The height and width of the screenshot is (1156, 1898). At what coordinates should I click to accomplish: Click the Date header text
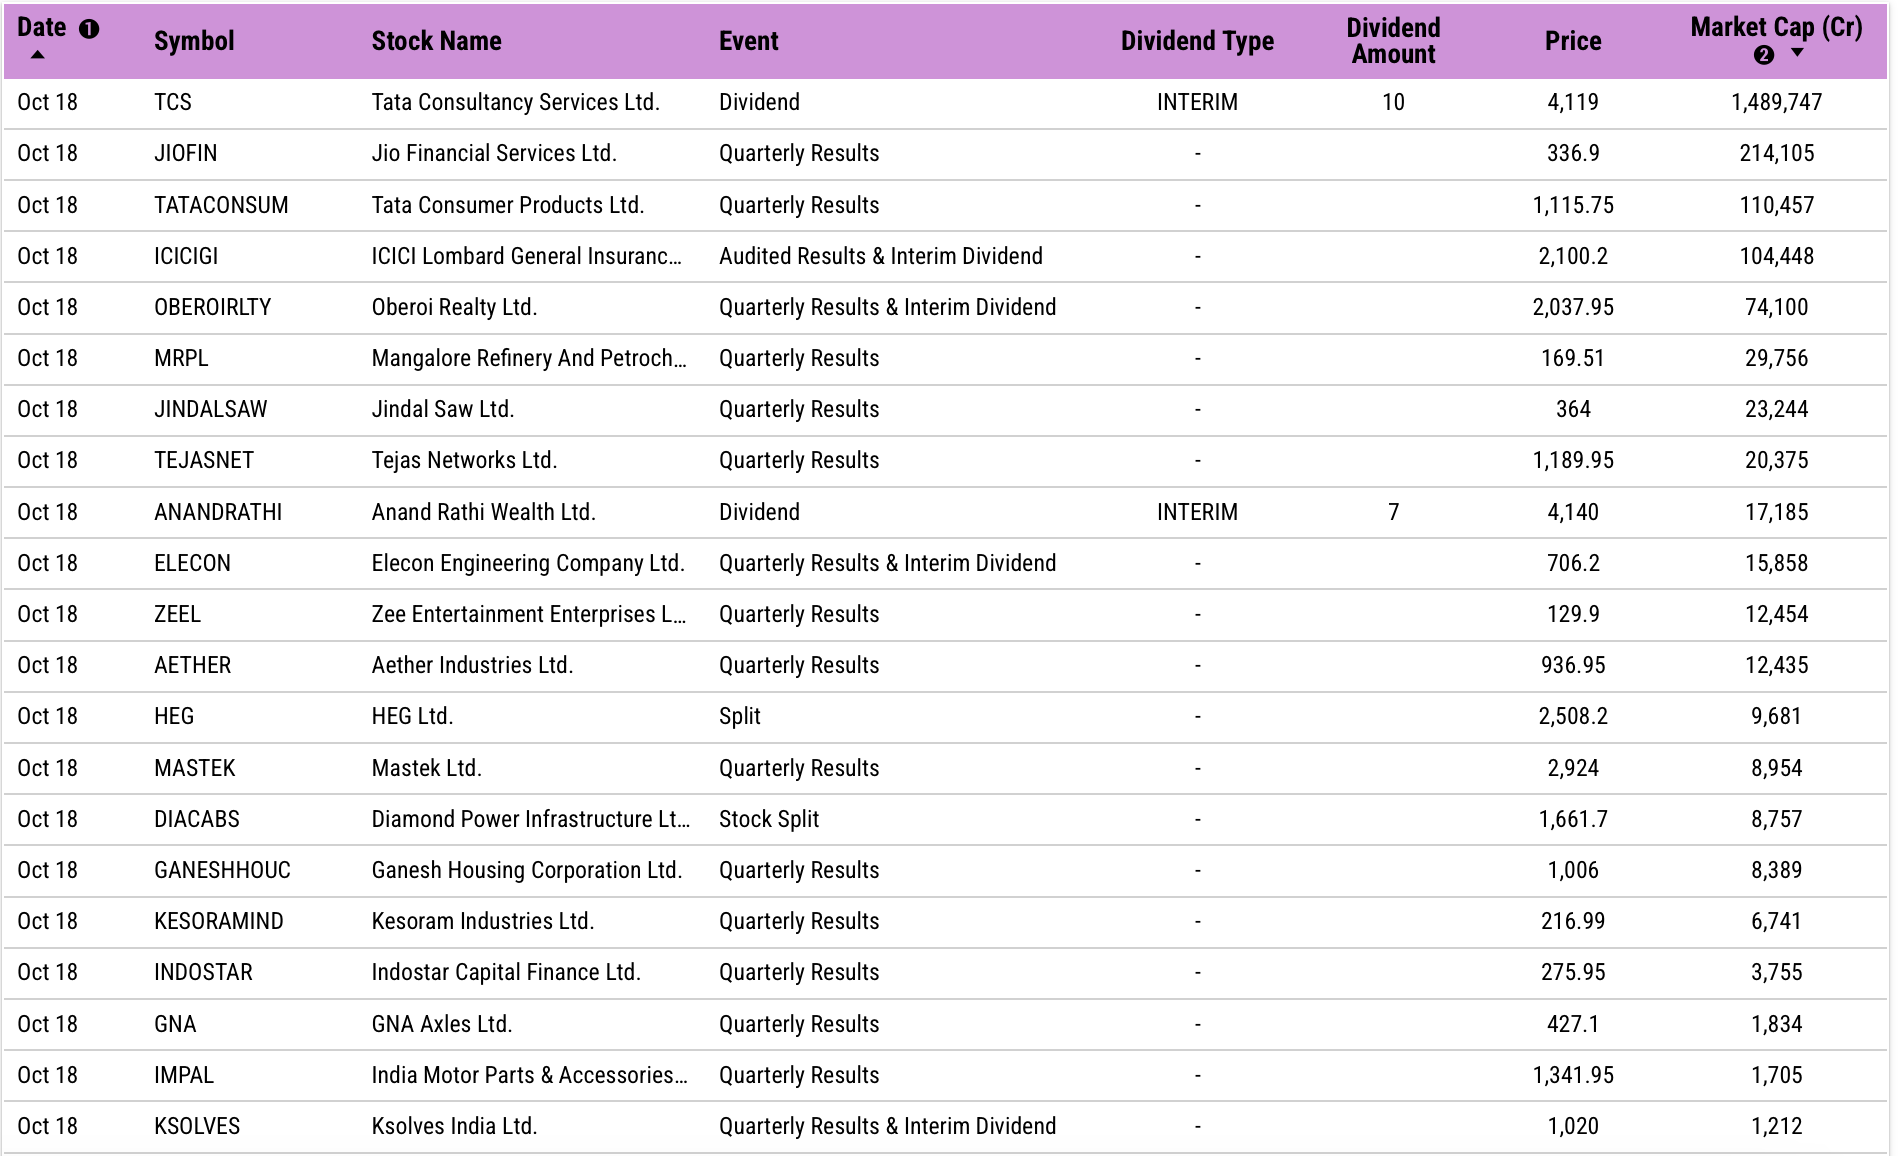coord(42,28)
